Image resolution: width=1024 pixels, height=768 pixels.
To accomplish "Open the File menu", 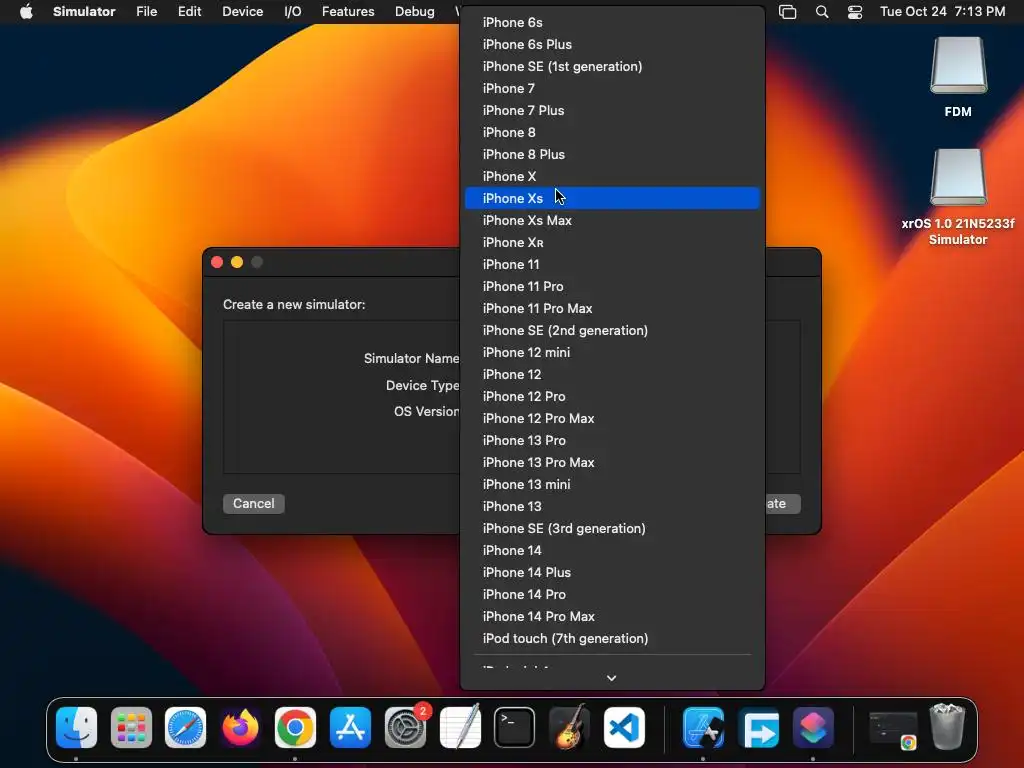I will (x=146, y=12).
